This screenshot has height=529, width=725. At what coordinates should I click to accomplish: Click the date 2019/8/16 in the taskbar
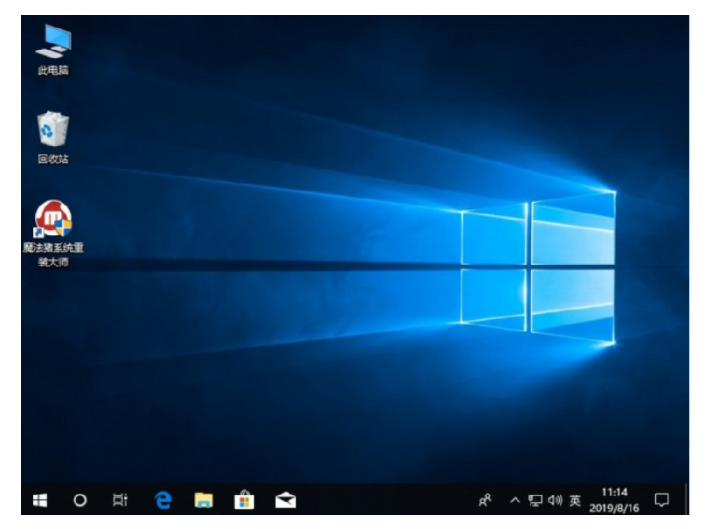pos(615,506)
